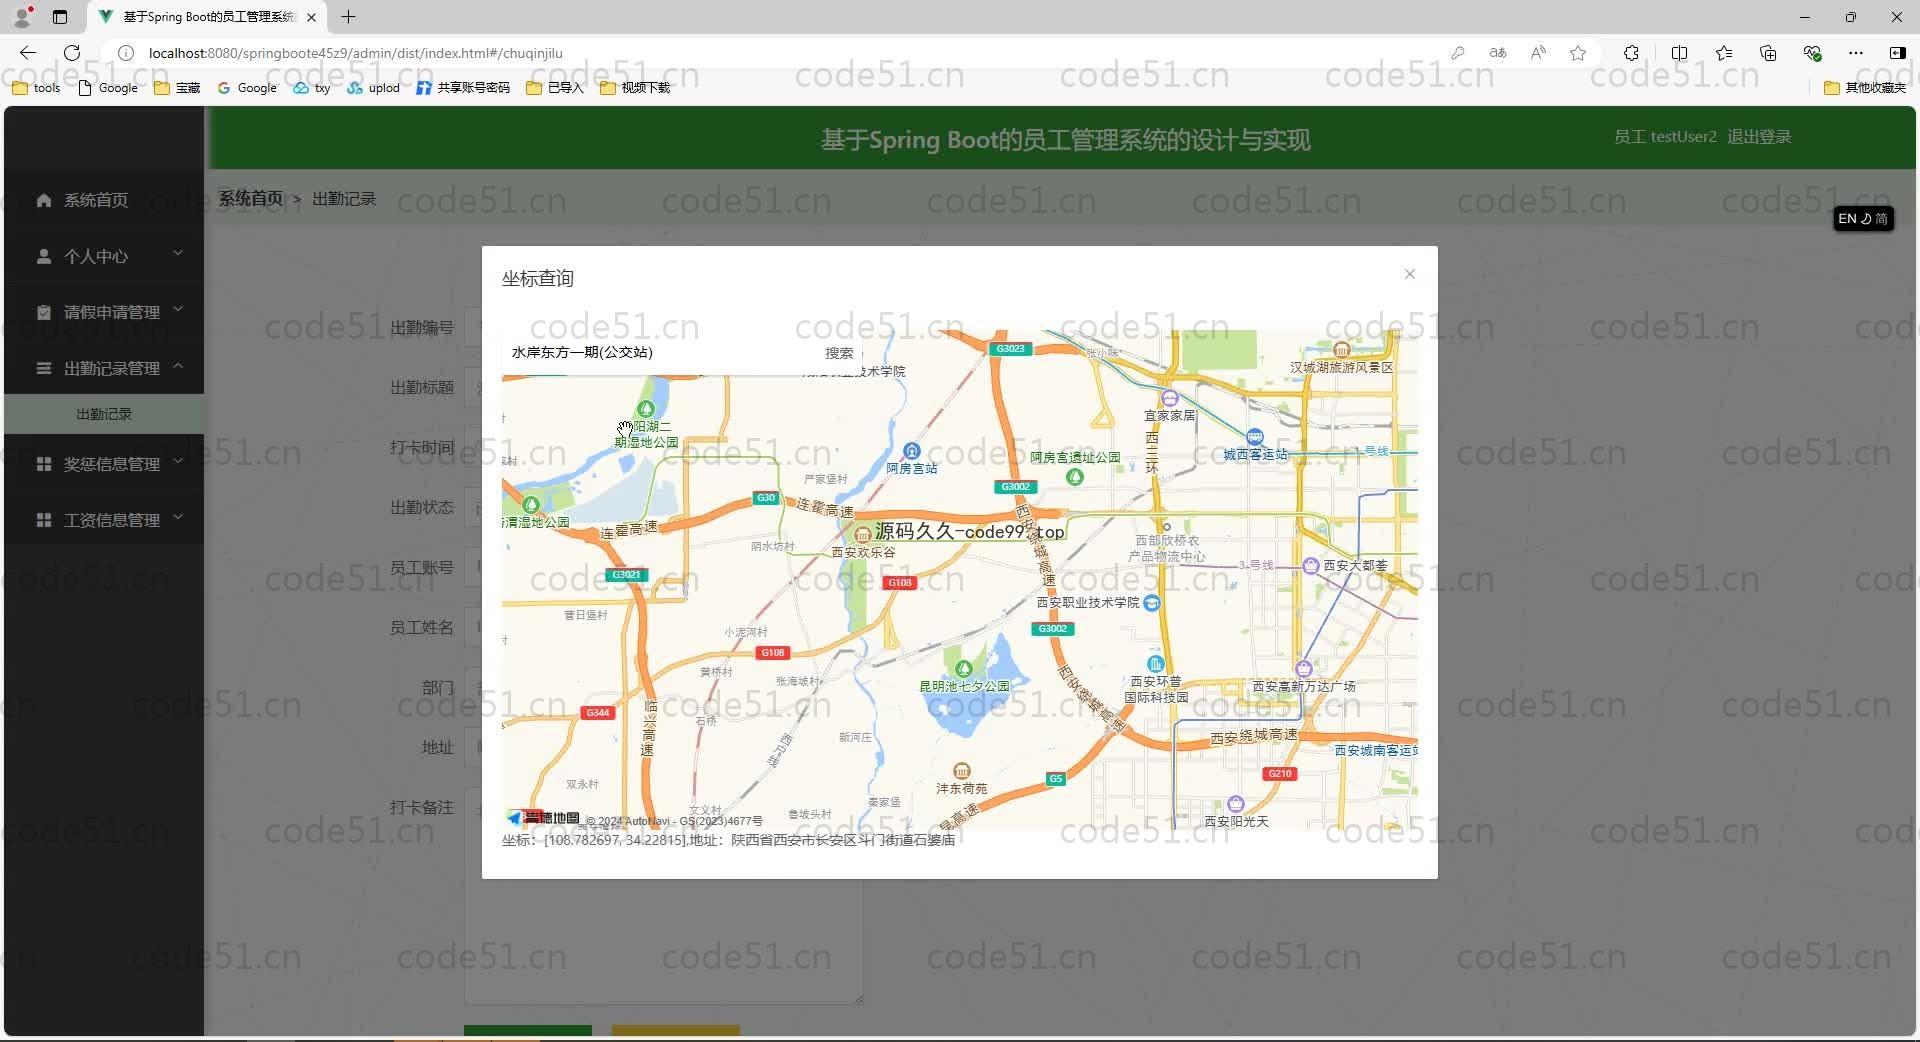Expand 奖惩信息管理 sidebar menu
This screenshot has height=1042, width=1920.
pyautogui.click(x=104, y=464)
